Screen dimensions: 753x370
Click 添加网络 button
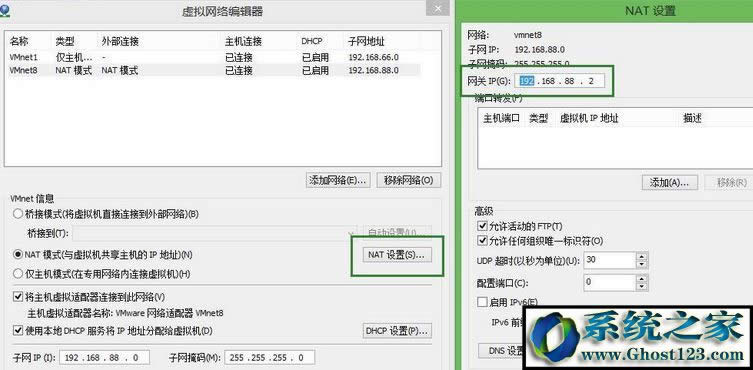pos(338,180)
